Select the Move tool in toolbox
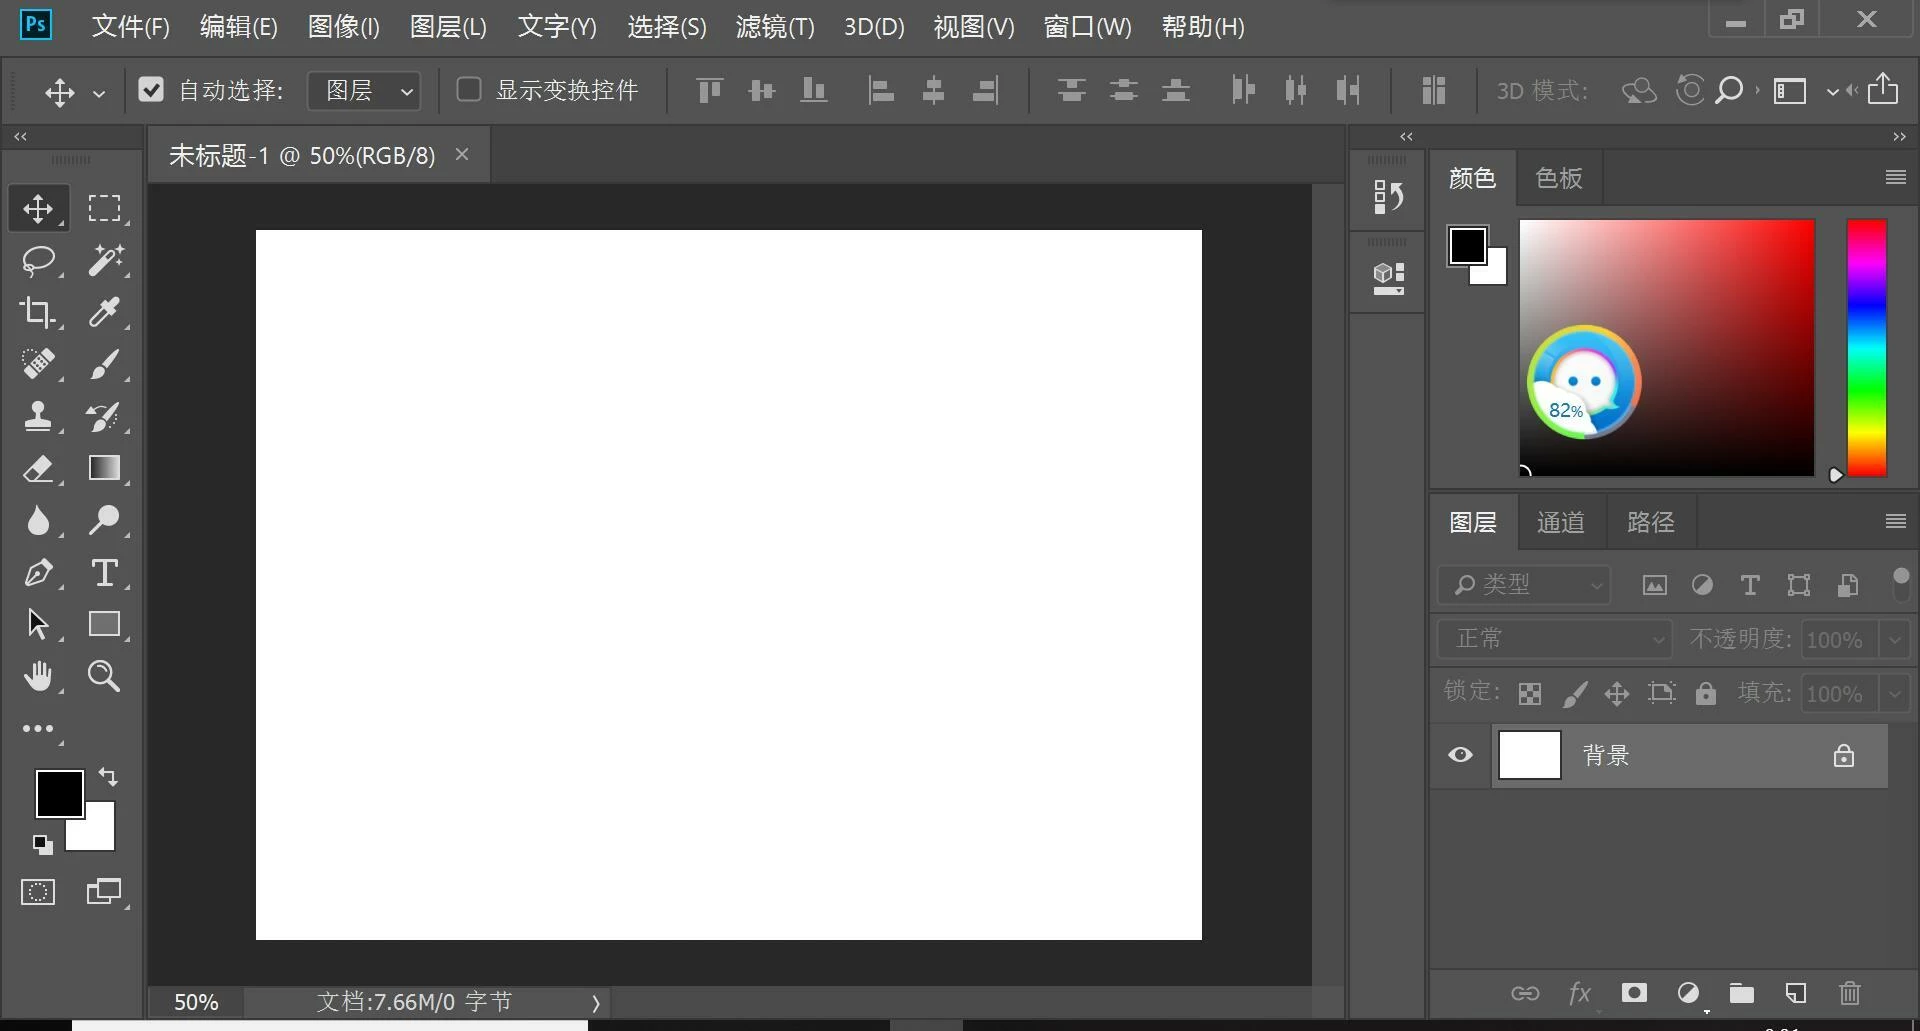 click(x=38, y=208)
